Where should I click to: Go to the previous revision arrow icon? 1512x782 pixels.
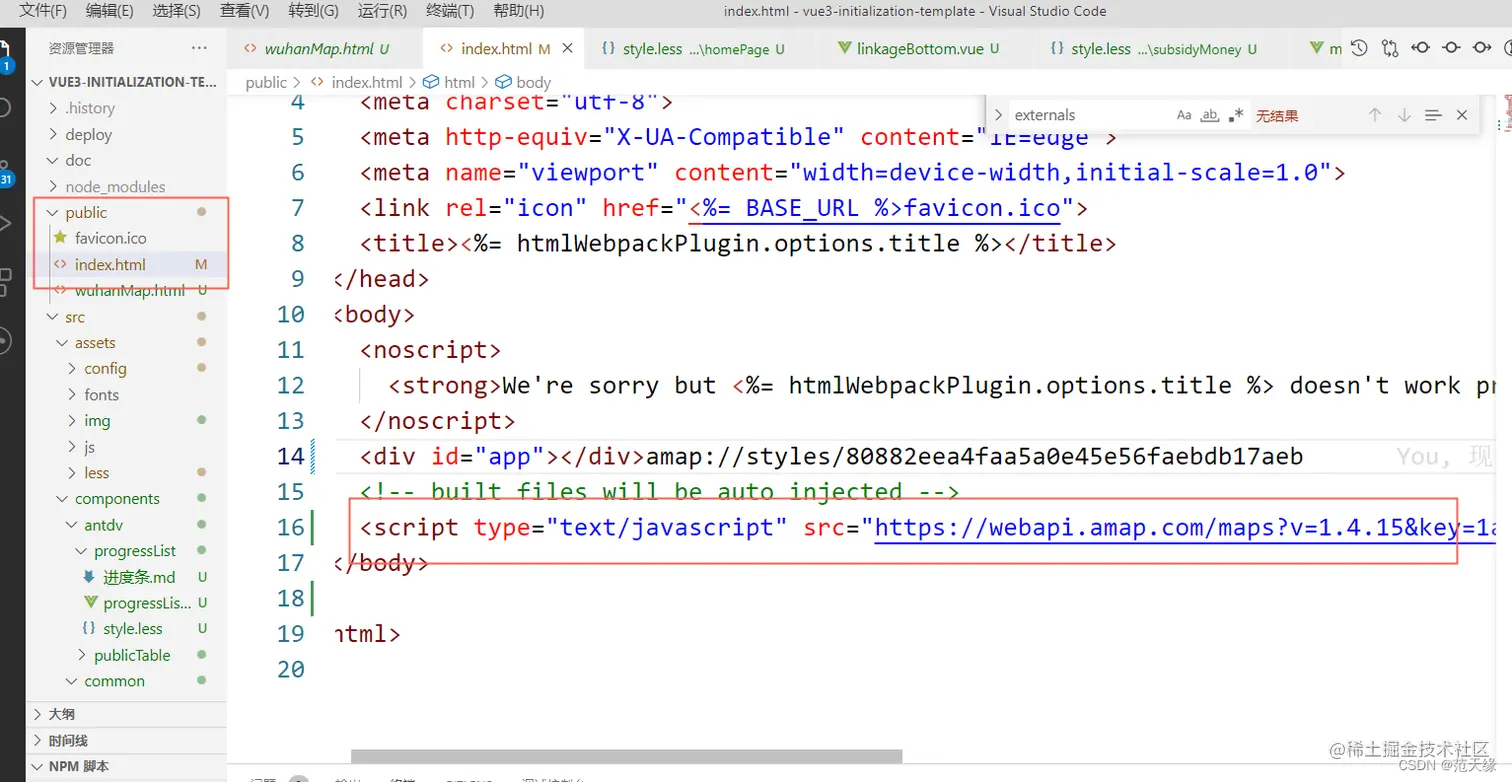tap(1420, 48)
